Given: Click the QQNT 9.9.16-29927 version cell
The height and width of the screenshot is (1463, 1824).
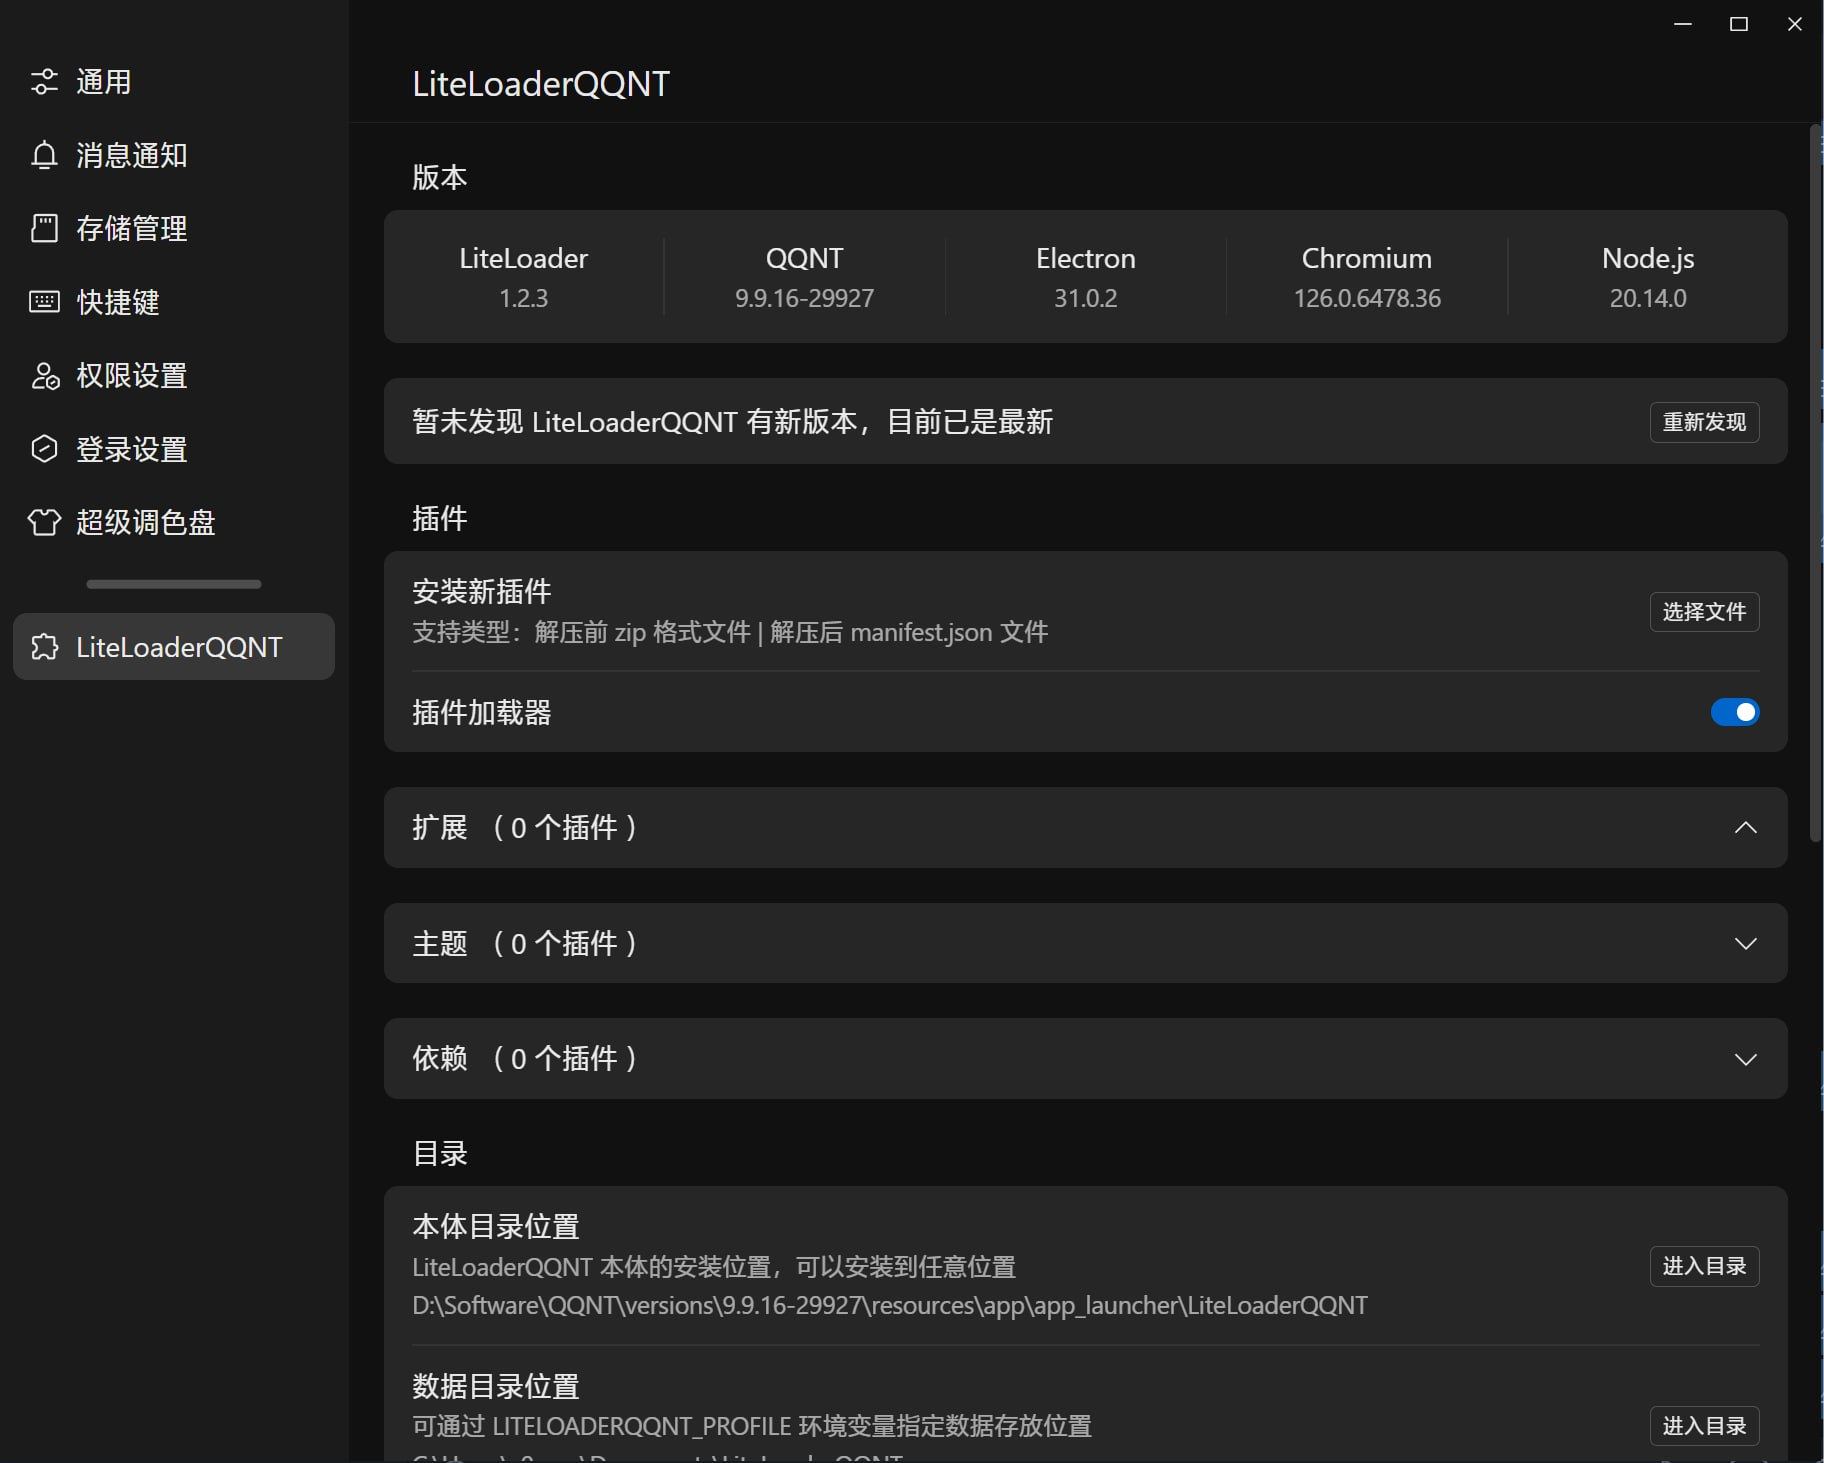Looking at the screenshot, I should click(805, 277).
